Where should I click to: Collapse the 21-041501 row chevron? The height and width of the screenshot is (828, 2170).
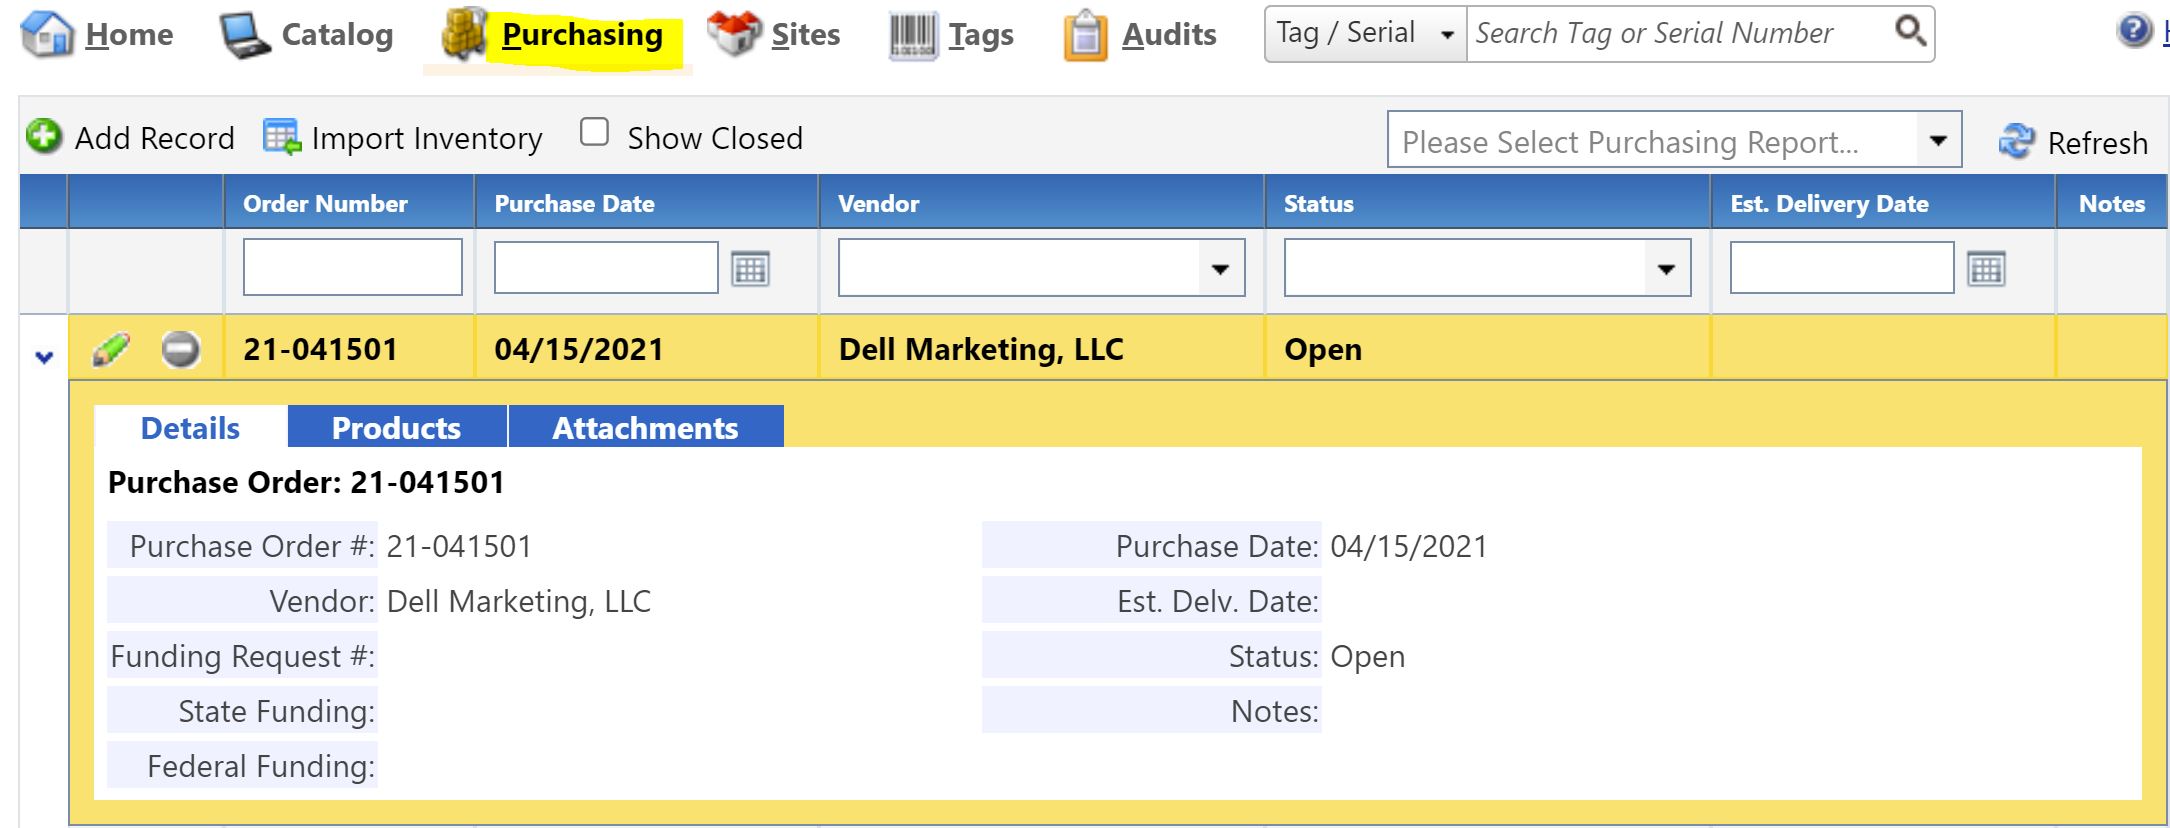pos(44,357)
